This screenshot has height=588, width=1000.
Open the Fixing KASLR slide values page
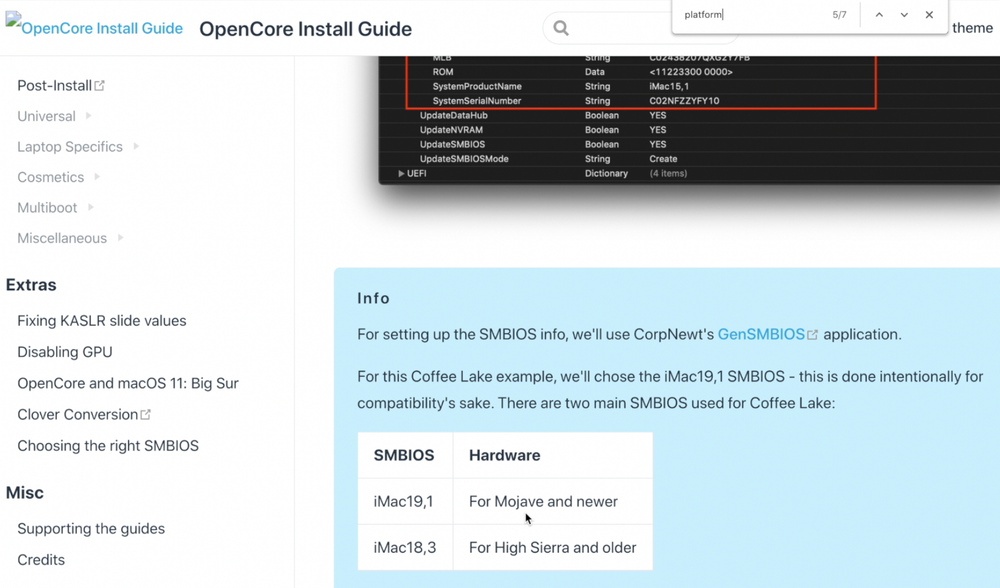click(101, 320)
